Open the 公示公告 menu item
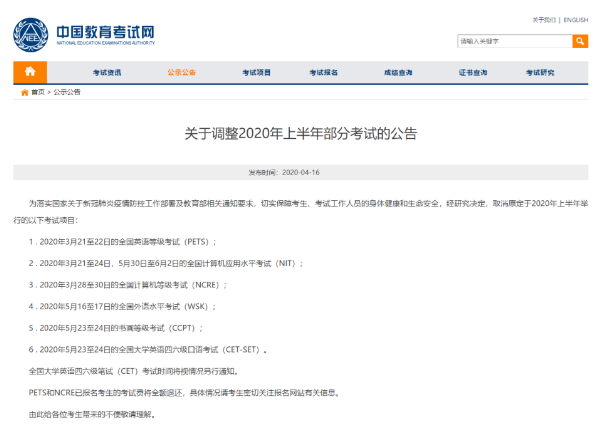Viewport: 599px width, 429px height. click(x=181, y=73)
